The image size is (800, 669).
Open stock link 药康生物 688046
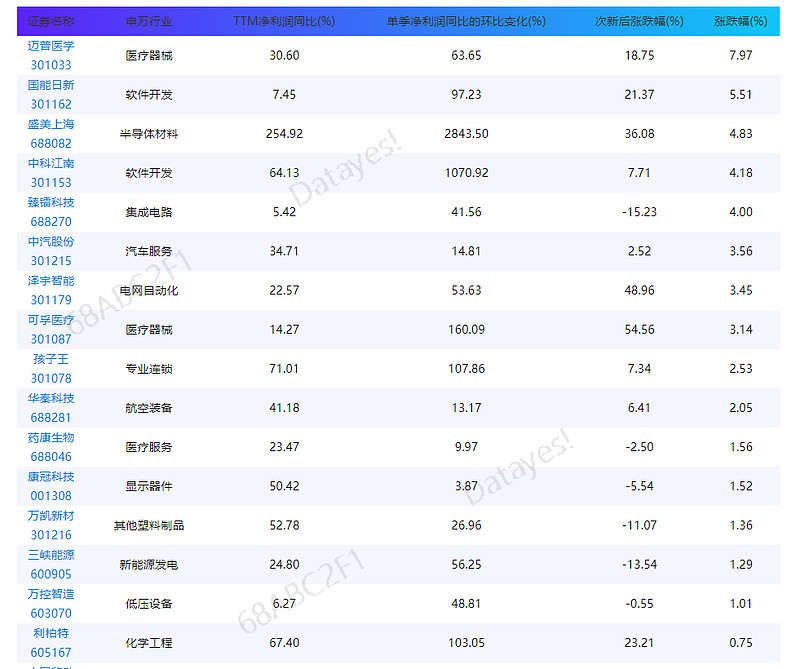tap(51, 447)
